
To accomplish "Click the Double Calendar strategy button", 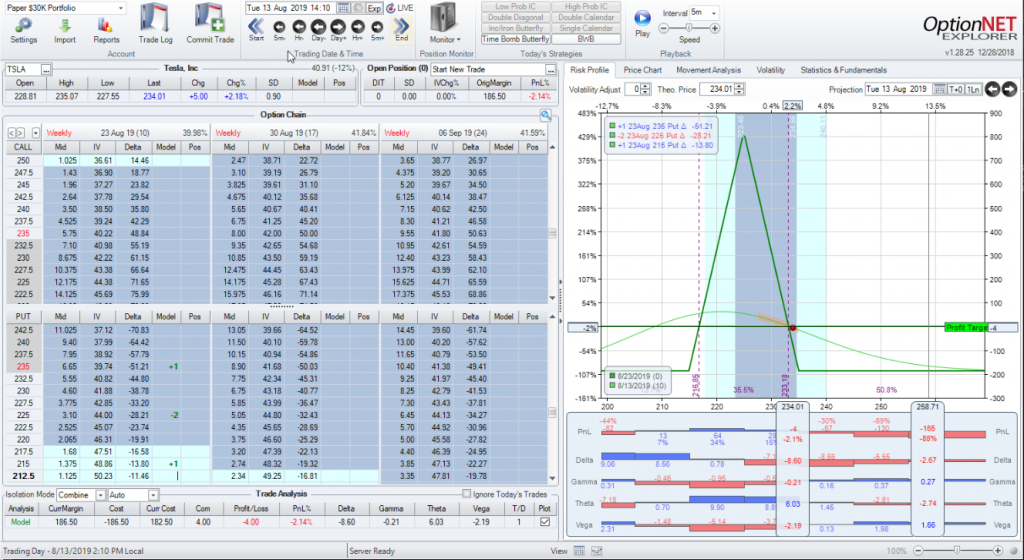I will 586,18.
